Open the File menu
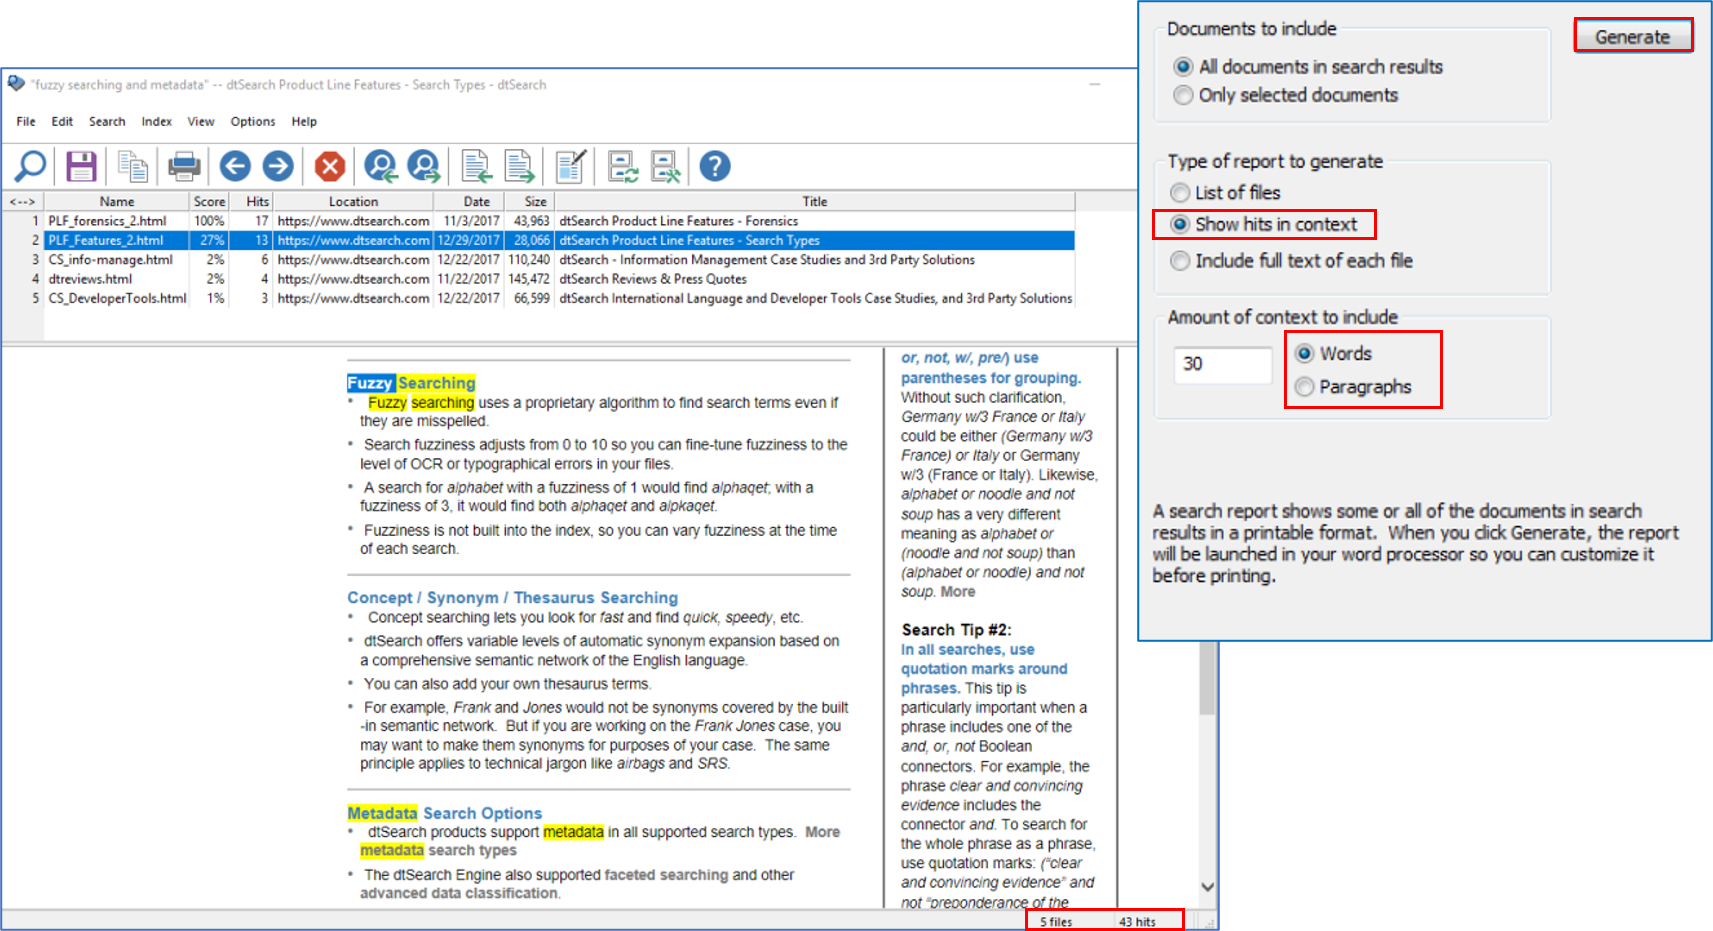The height and width of the screenshot is (931, 1713). coord(26,121)
